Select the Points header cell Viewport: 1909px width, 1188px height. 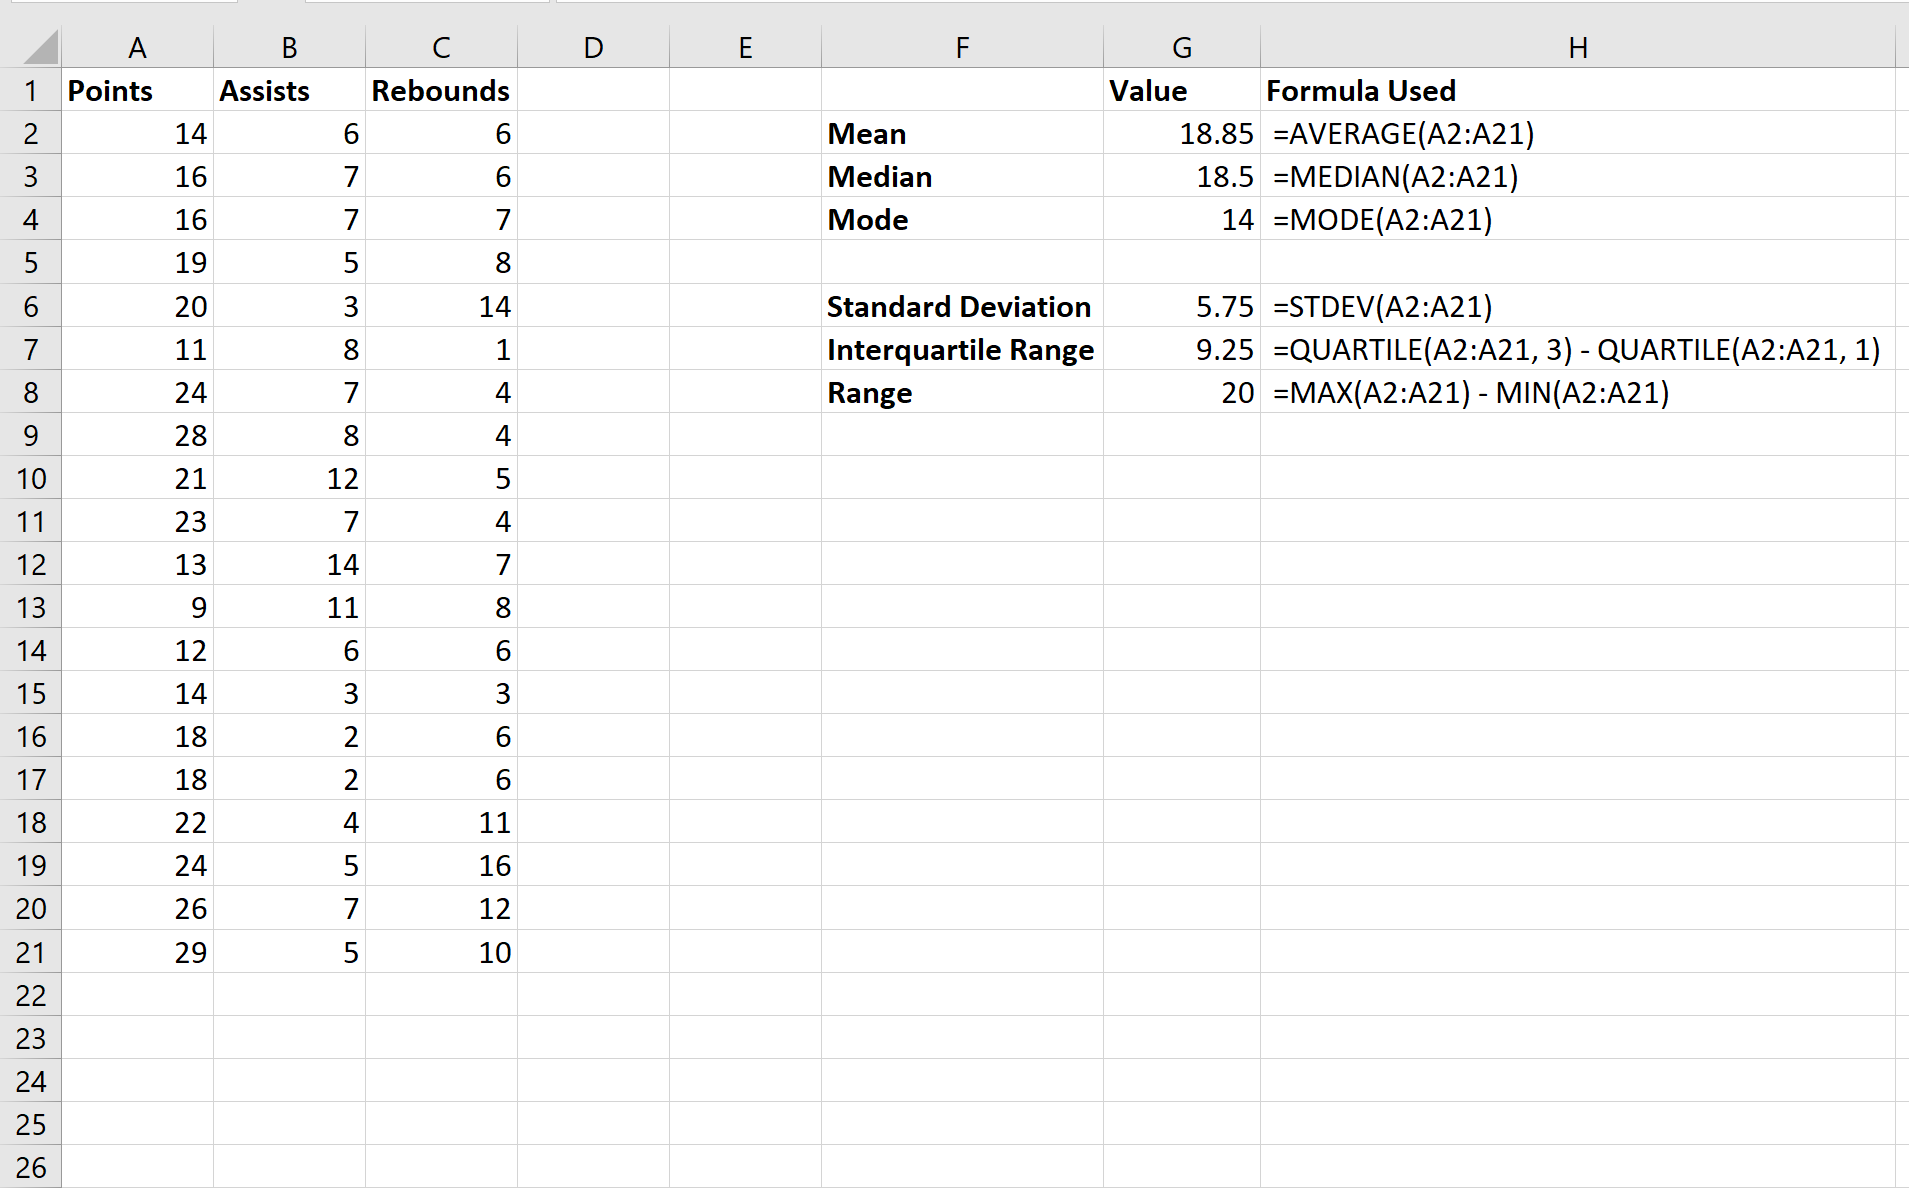tap(137, 90)
